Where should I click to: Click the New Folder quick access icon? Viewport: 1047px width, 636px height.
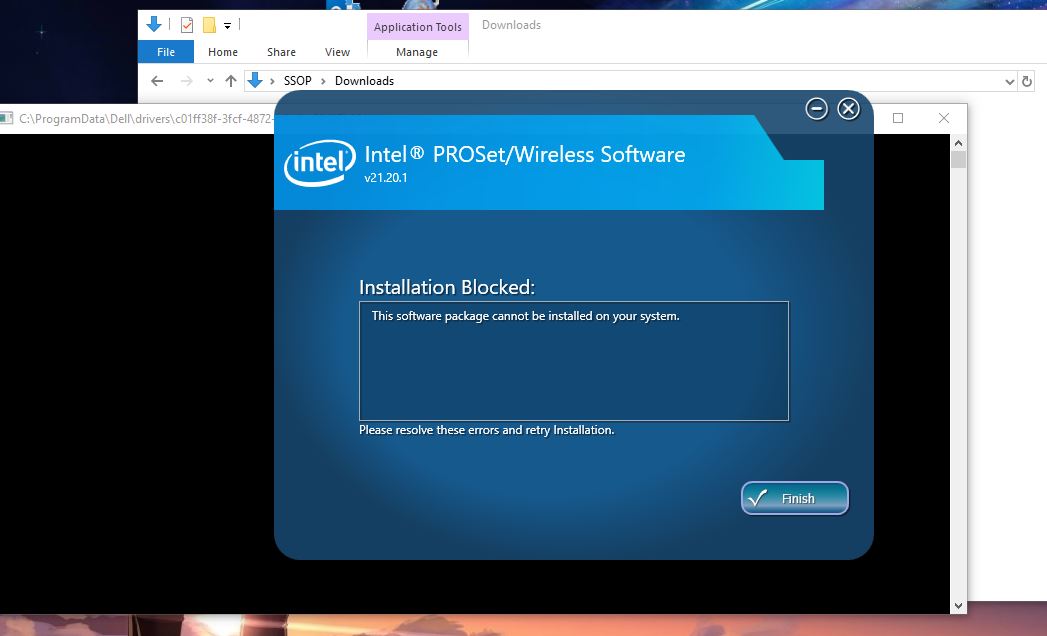tap(209, 25)
